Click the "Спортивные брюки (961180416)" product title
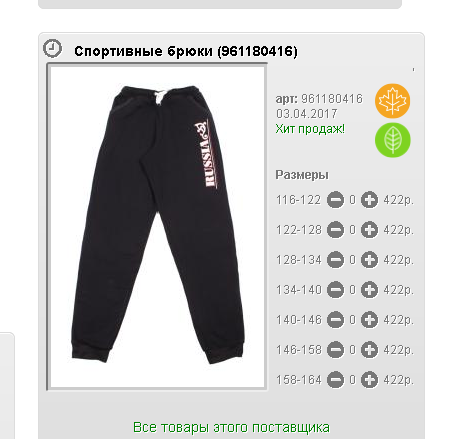The height and width of the screenshot is (439, 451). 186,51
